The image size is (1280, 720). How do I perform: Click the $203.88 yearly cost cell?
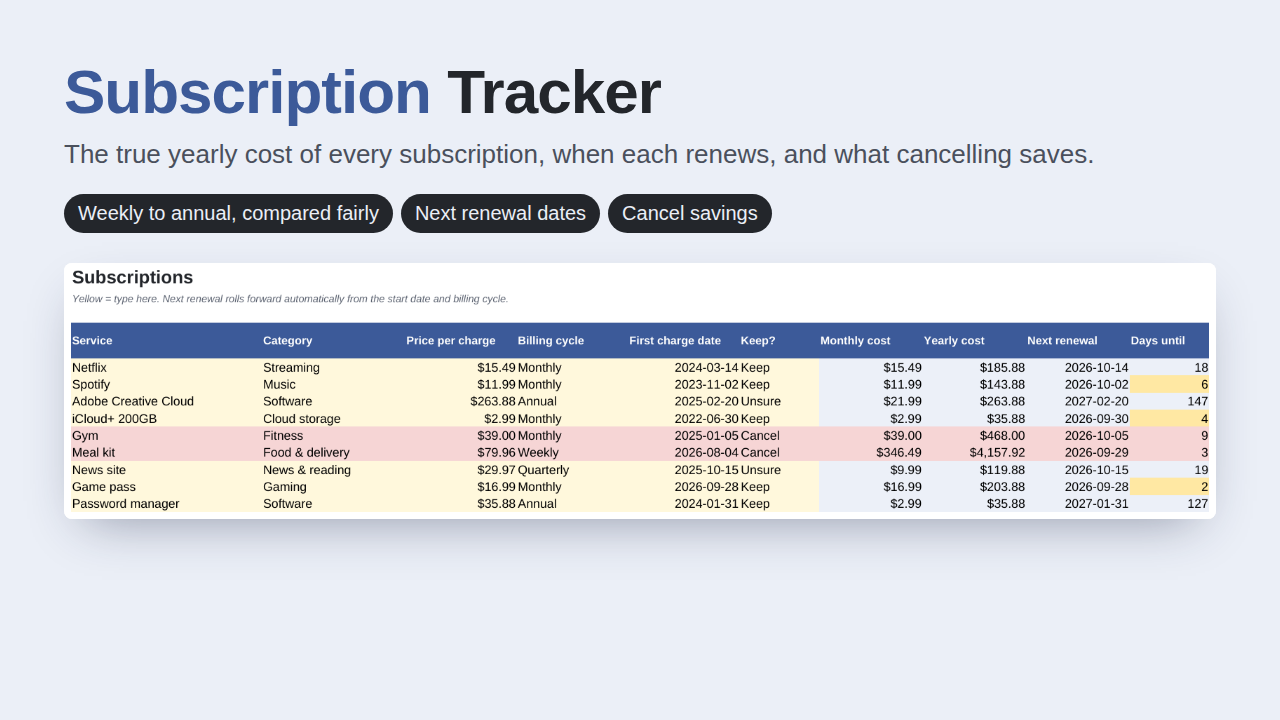click(974, 487)
